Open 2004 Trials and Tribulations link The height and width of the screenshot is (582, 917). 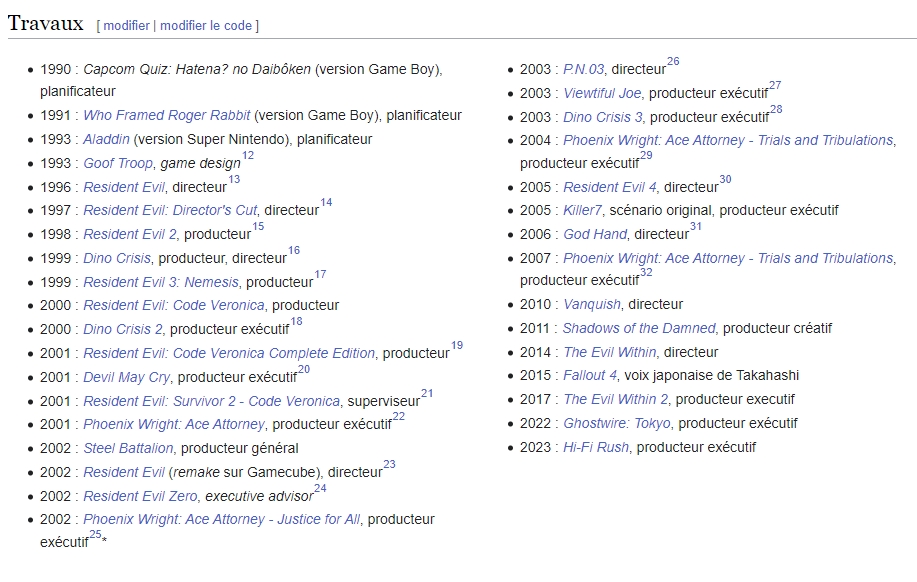728,140
